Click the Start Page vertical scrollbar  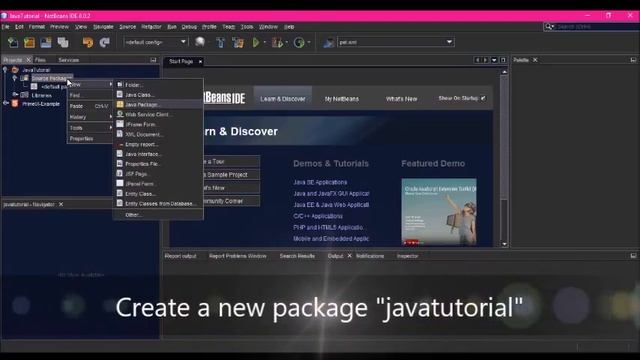[504, 158]
